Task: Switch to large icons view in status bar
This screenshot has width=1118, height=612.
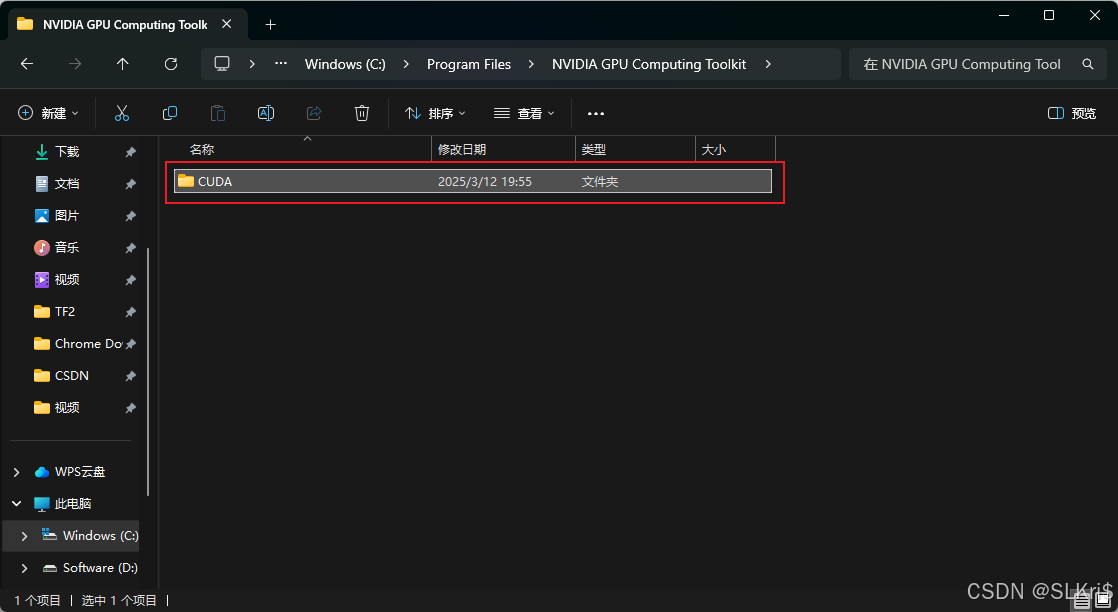Action: [x=1102, y=602]
